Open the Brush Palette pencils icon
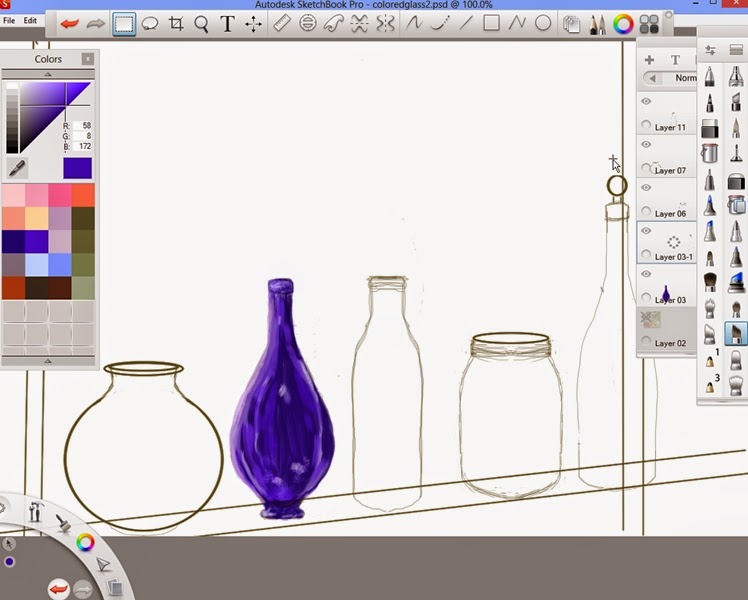 pos(597,24)
